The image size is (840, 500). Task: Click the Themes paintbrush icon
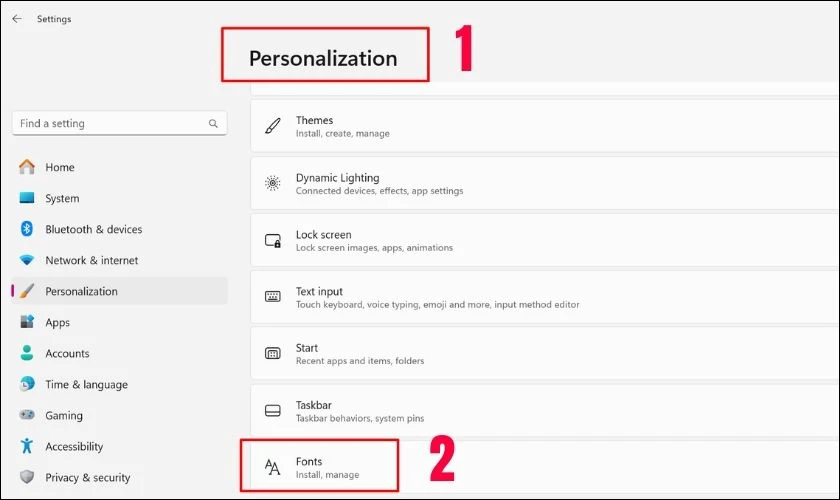coord(273,126)
